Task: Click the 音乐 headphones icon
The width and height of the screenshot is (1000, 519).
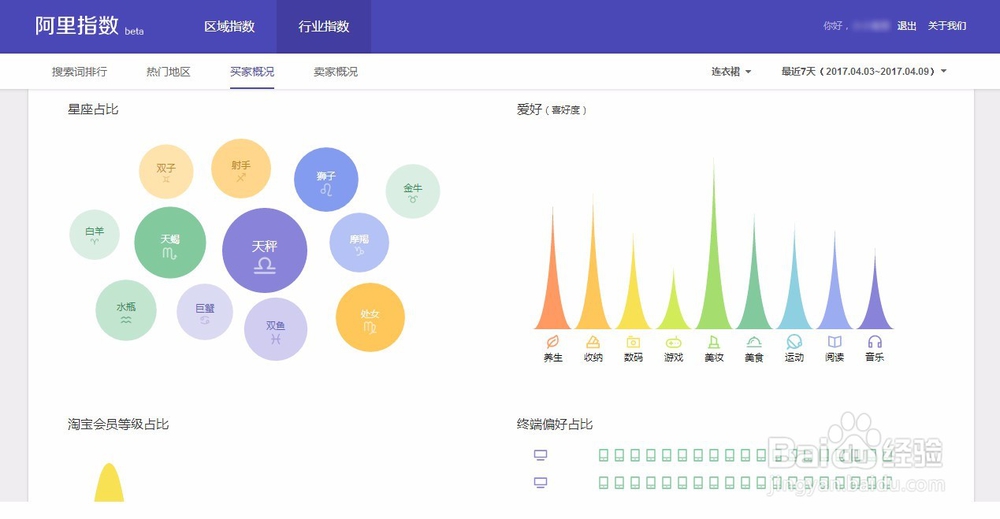Action: click(874, 342)
